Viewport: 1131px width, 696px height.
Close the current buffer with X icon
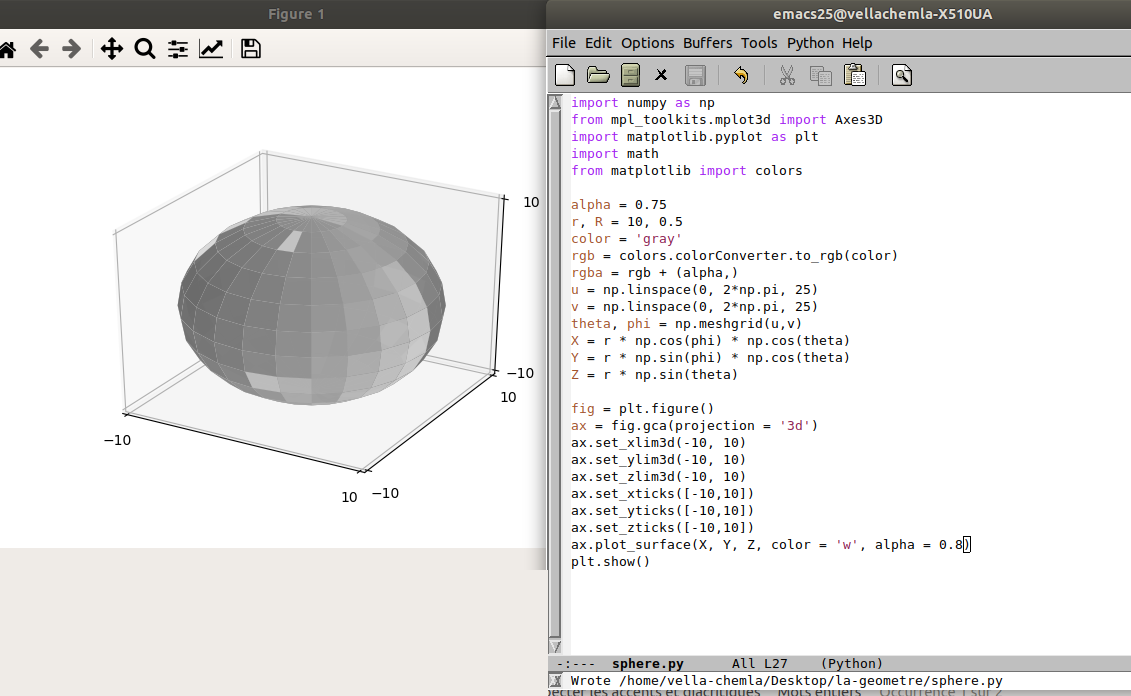point(661,75)
